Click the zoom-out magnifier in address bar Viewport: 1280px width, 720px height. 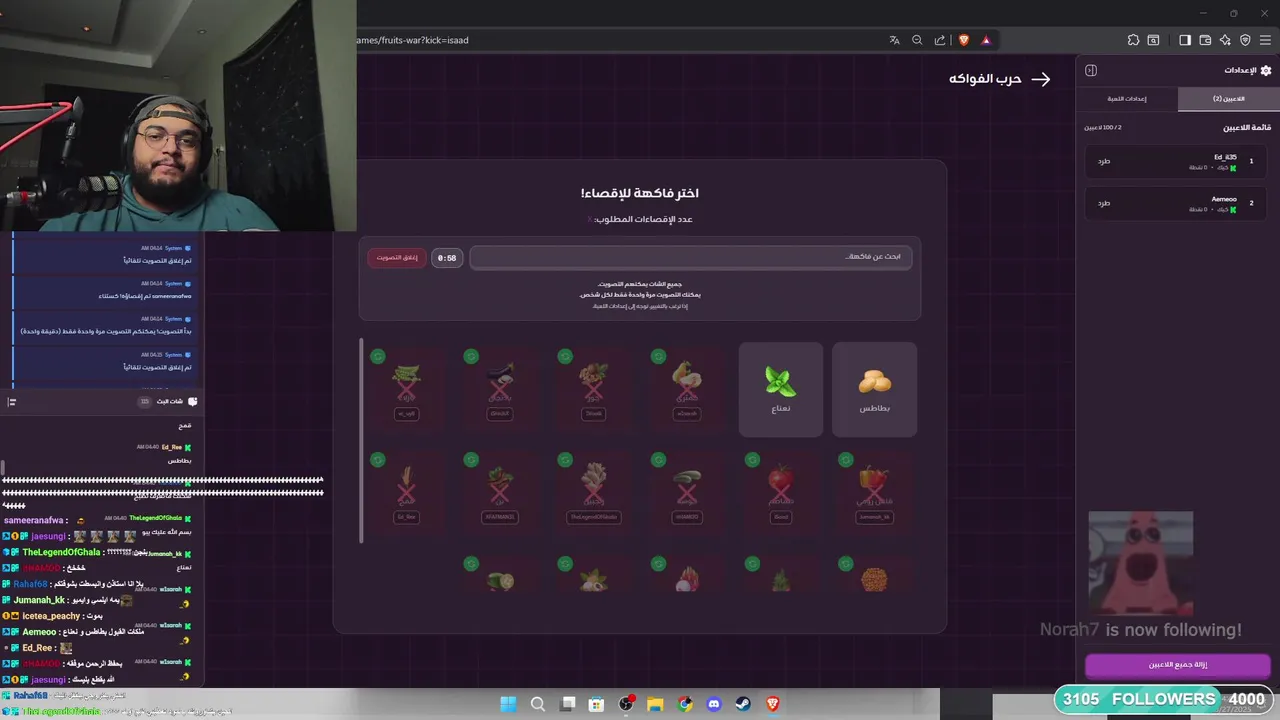coord(917,40)
